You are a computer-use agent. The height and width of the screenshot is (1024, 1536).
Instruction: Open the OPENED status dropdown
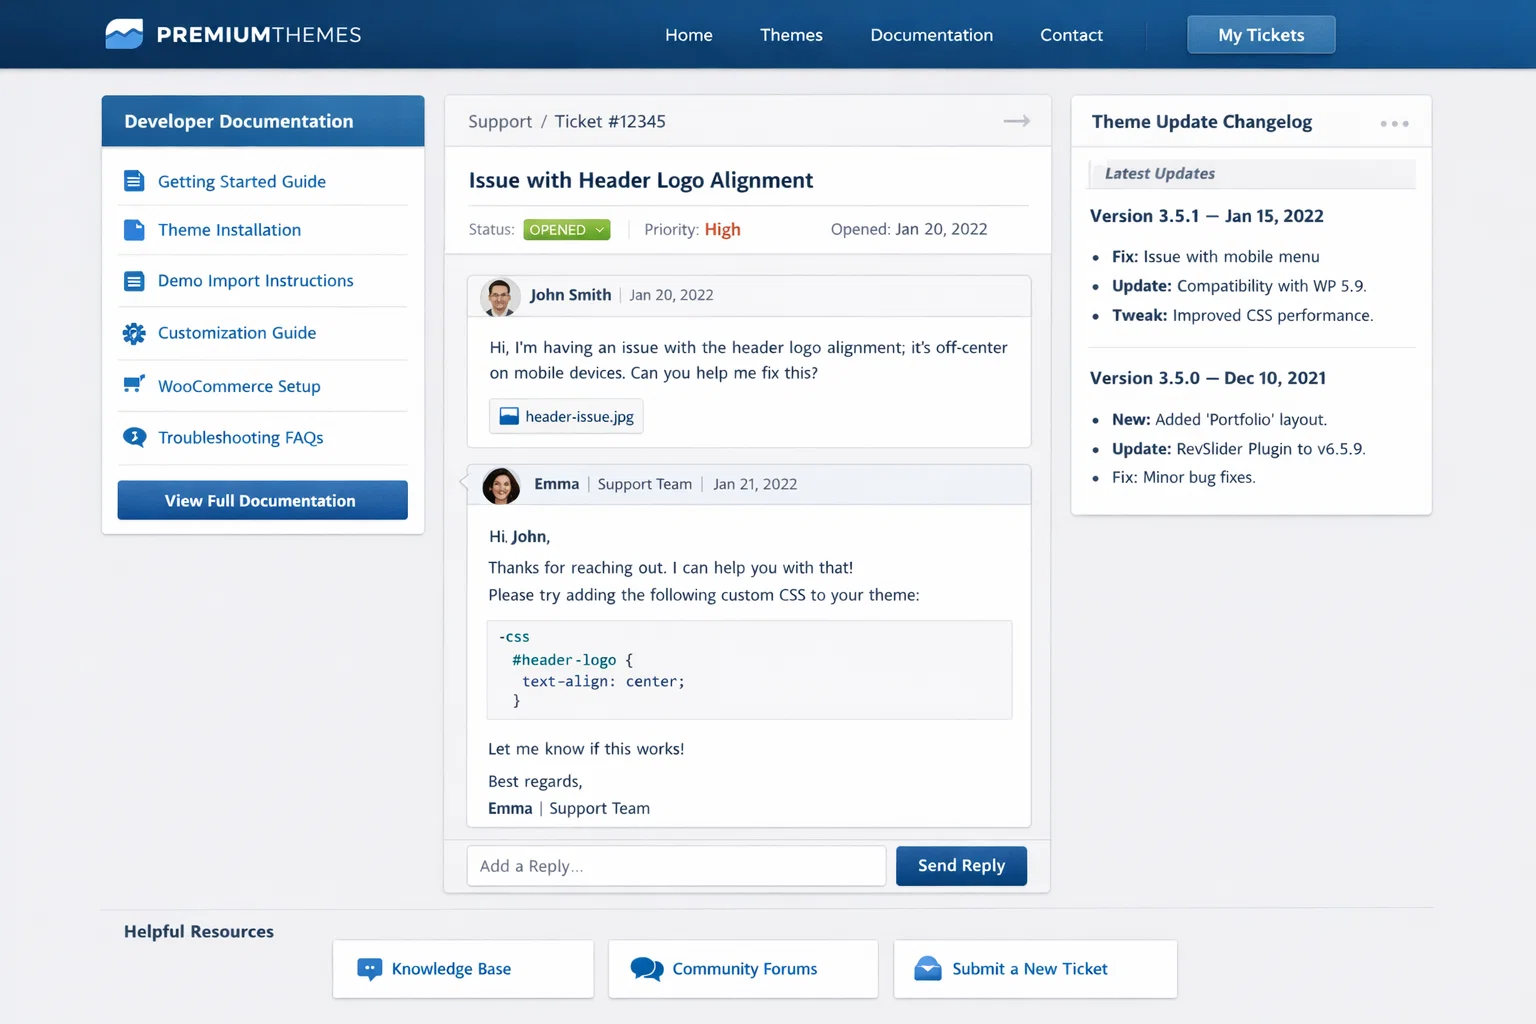(566, 230)
